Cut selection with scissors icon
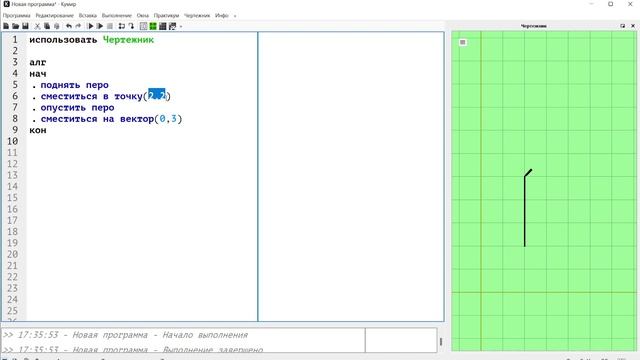The width and height of the screenshot is (640, 360). point(37,26)
